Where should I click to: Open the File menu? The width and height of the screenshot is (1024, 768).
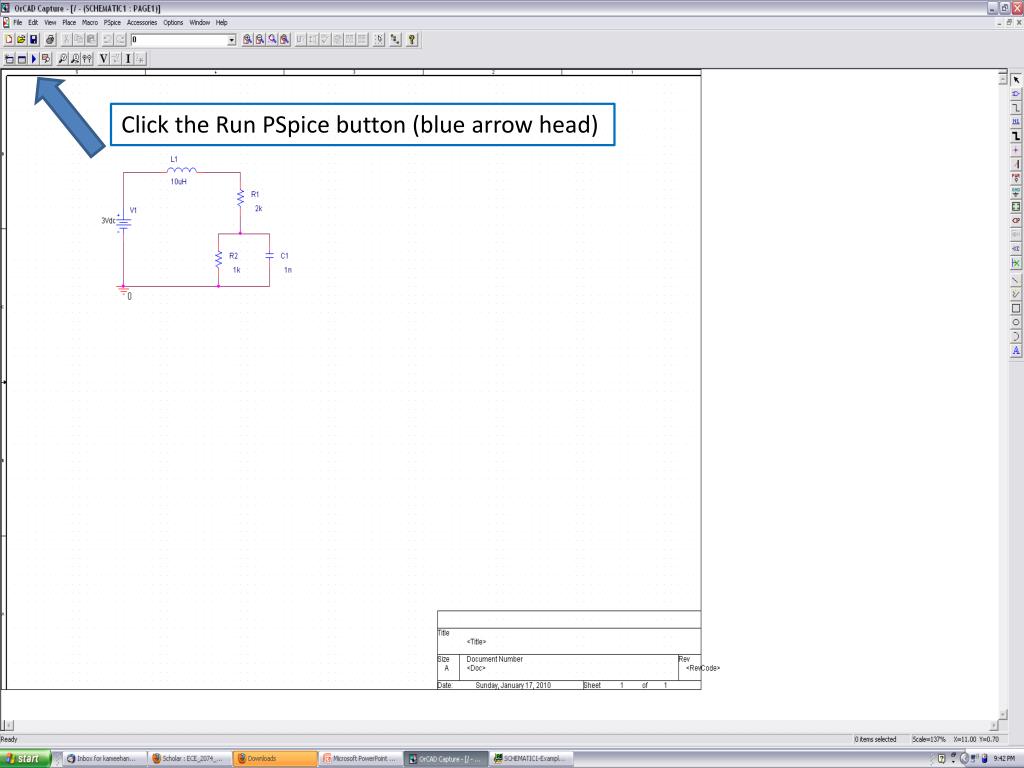(x=18, y=22)
